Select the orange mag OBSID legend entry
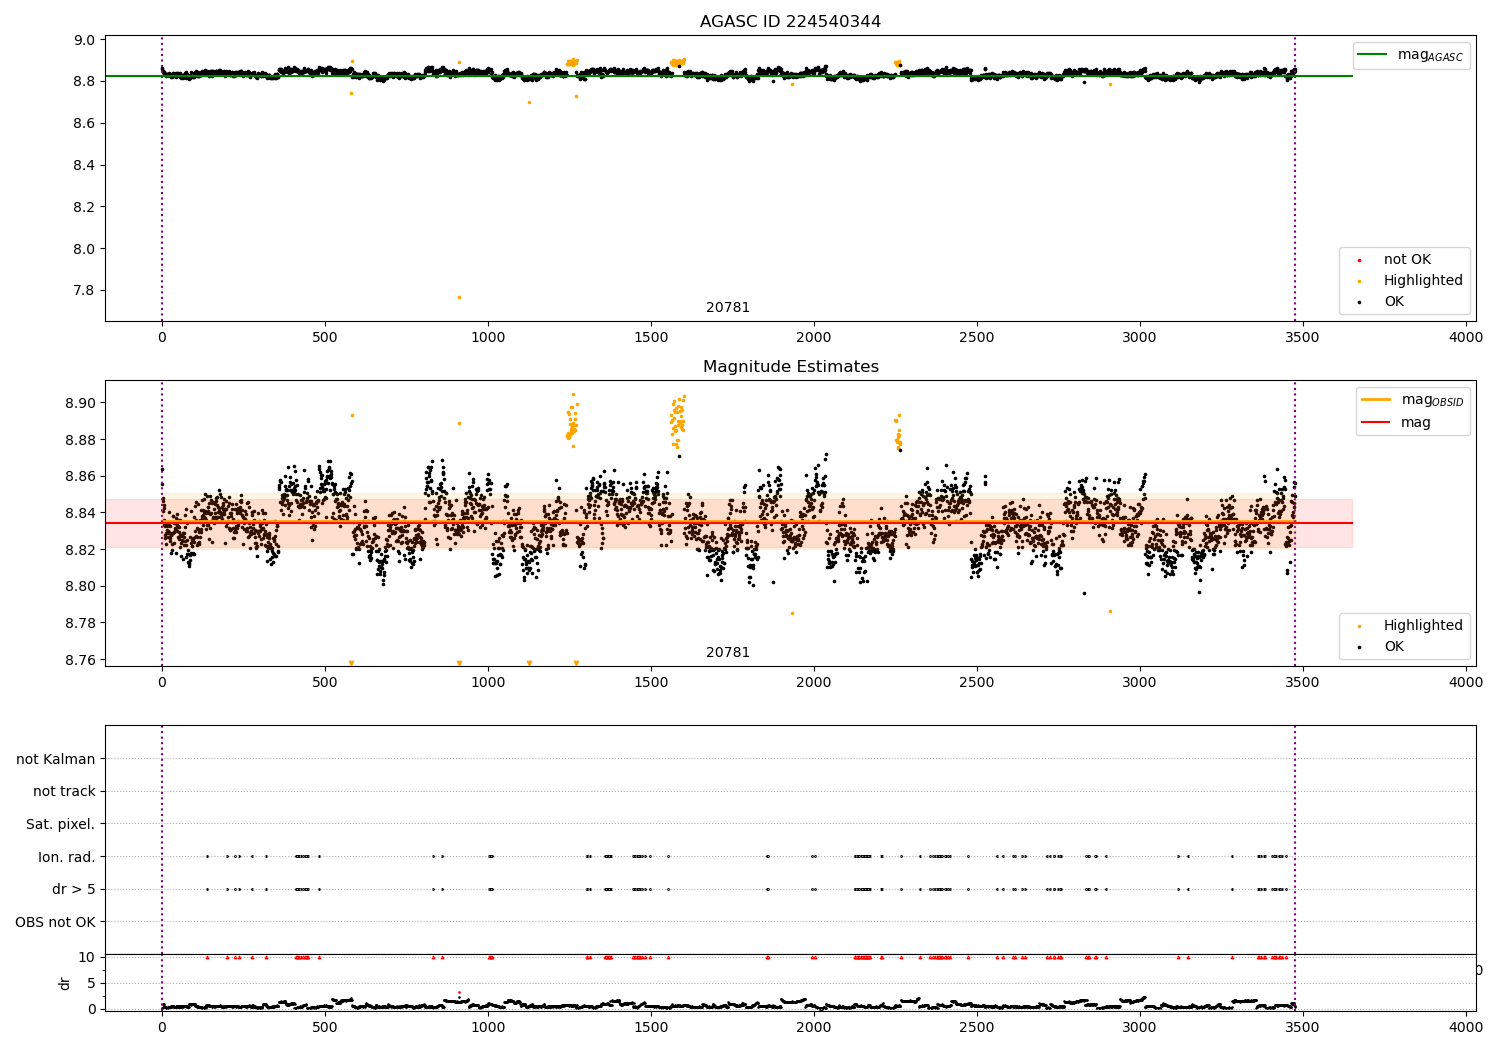1500x1050 pixels. [x=1411, y=400]
